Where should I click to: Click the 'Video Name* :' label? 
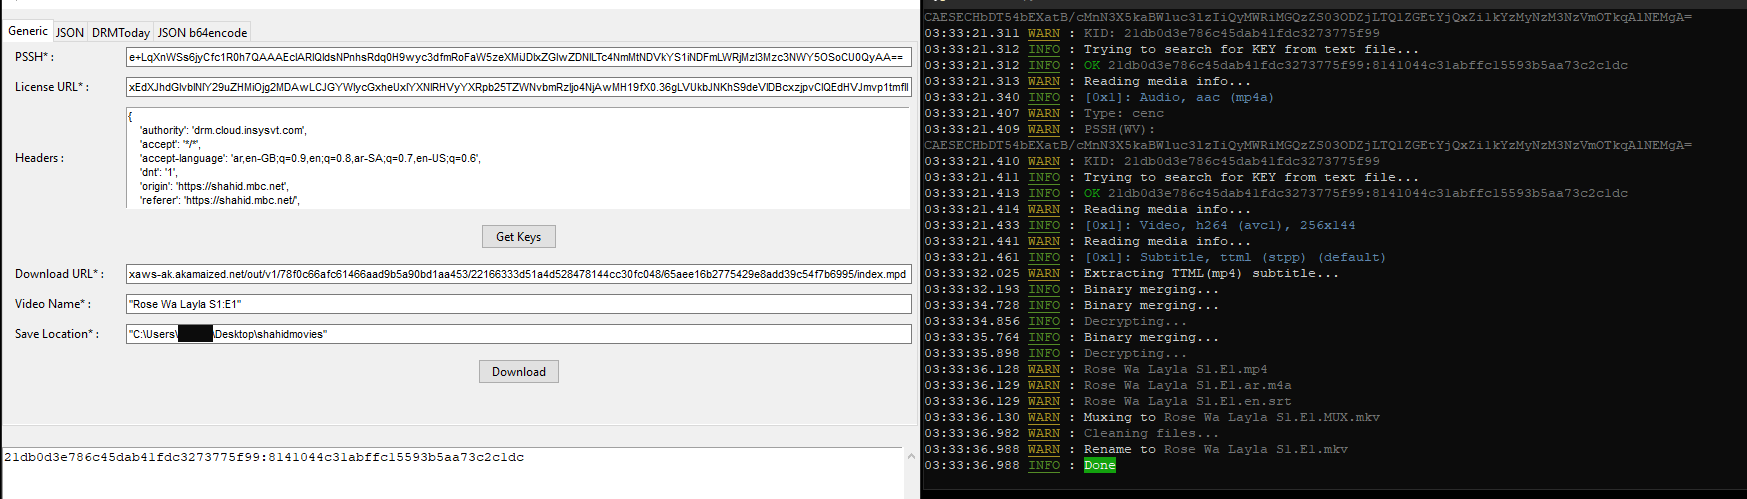coord(53,304)
